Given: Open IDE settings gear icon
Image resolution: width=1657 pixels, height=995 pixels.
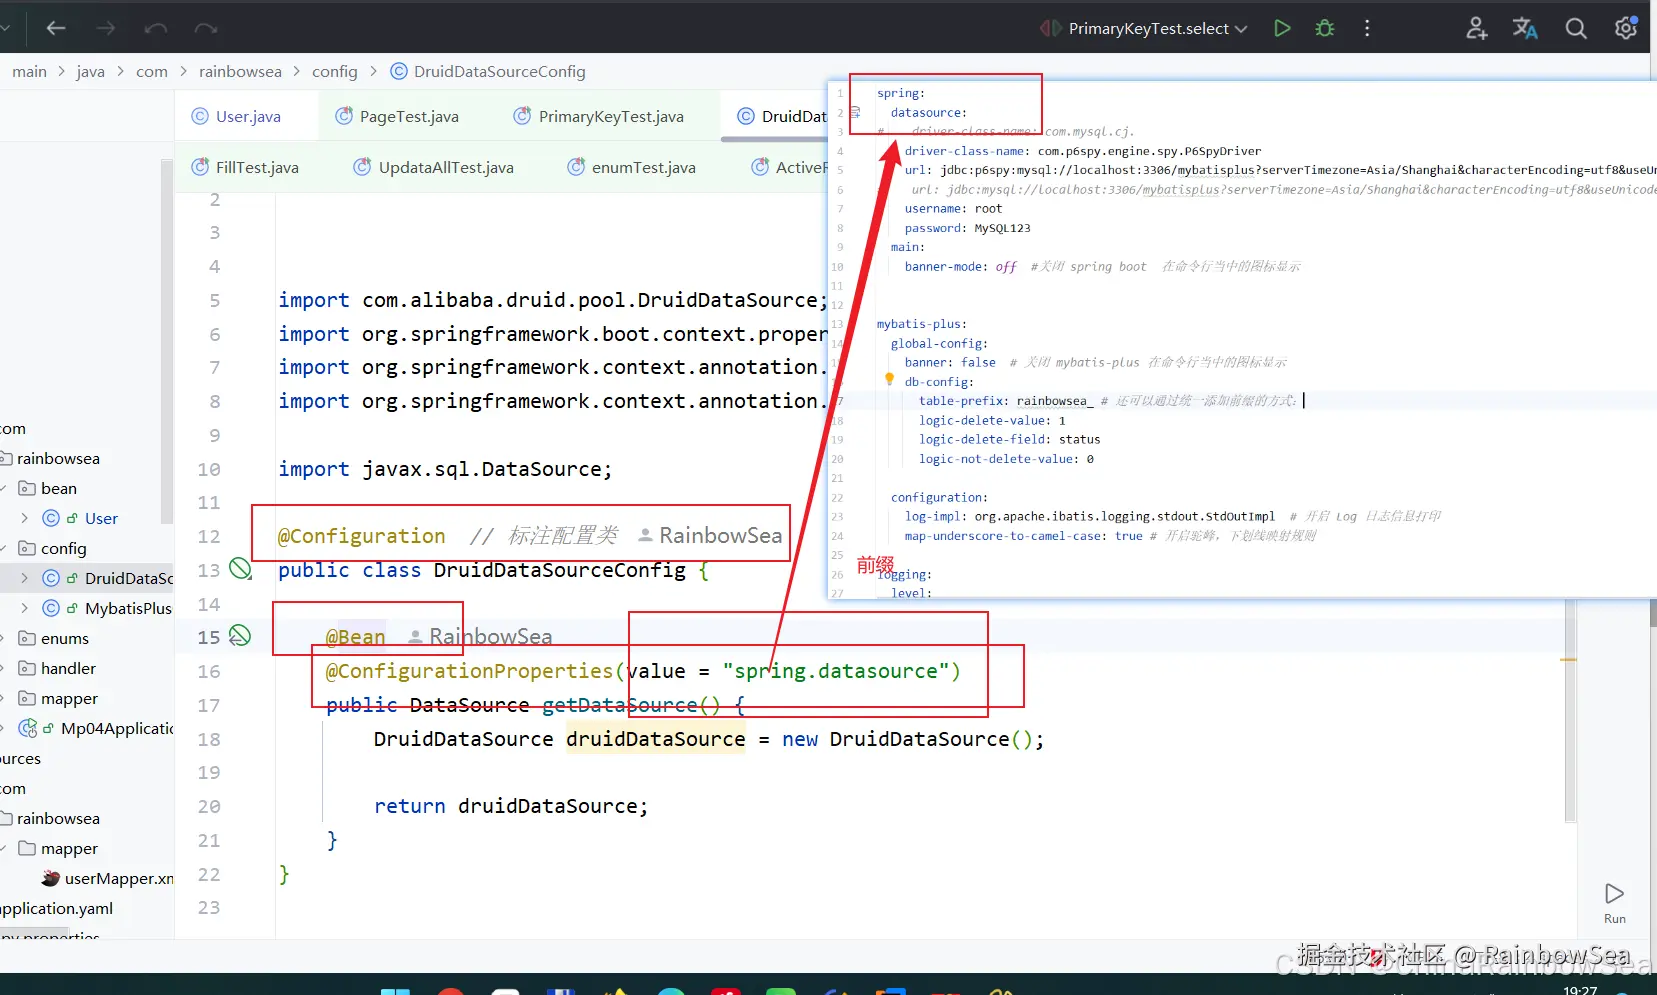Looking at the screenshot, I should point(1626,28).
